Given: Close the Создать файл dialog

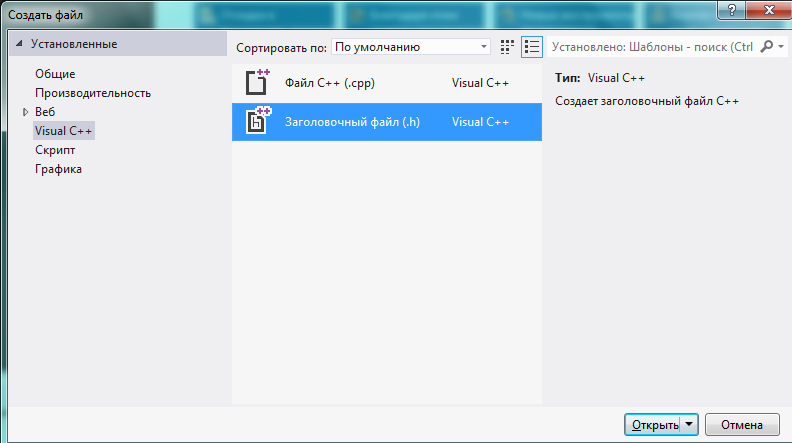Looking at the screenshot, I should (771, 8).
